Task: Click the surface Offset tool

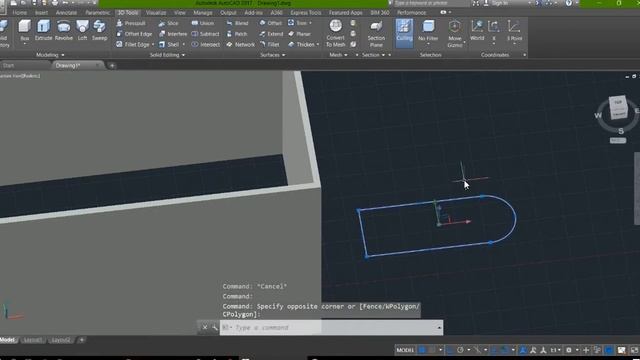Action: pyautogui.click(x=271, y=23)
